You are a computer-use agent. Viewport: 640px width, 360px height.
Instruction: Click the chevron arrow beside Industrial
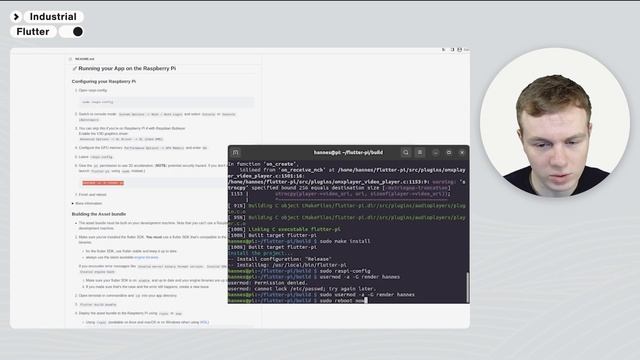[x=16, y=17]
